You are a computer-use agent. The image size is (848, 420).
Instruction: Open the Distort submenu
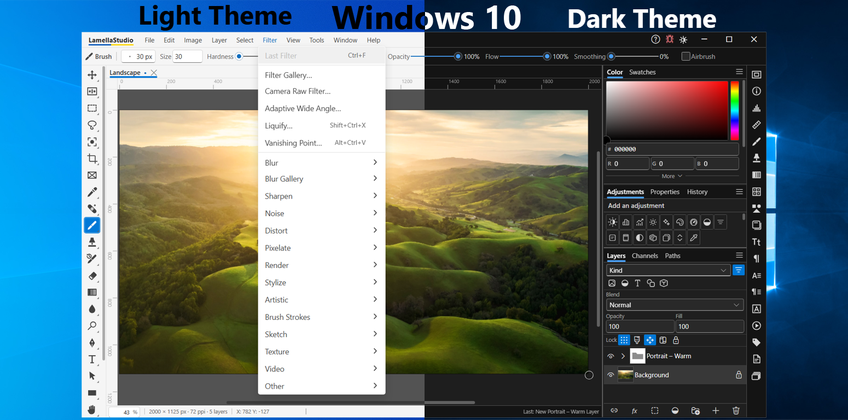(x=322, y=231)
